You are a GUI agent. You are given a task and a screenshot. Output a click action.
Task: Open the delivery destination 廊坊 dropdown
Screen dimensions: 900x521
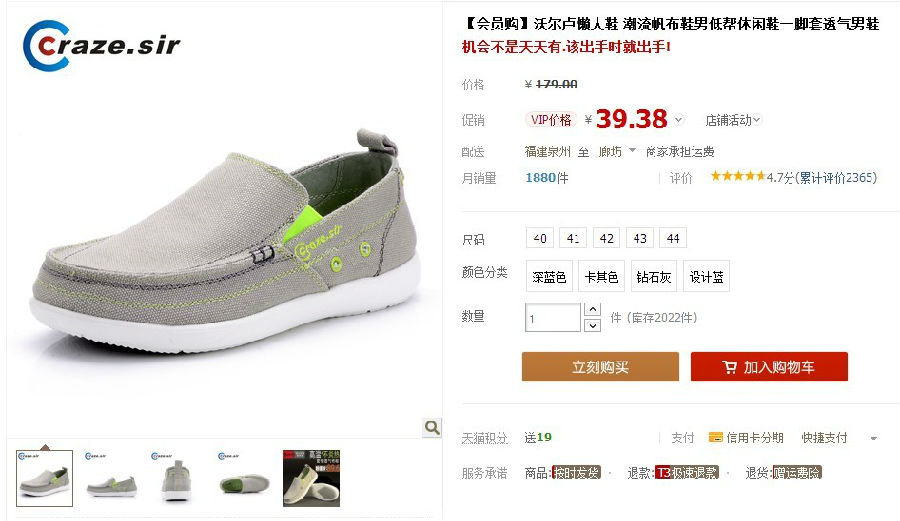(616, 151)
